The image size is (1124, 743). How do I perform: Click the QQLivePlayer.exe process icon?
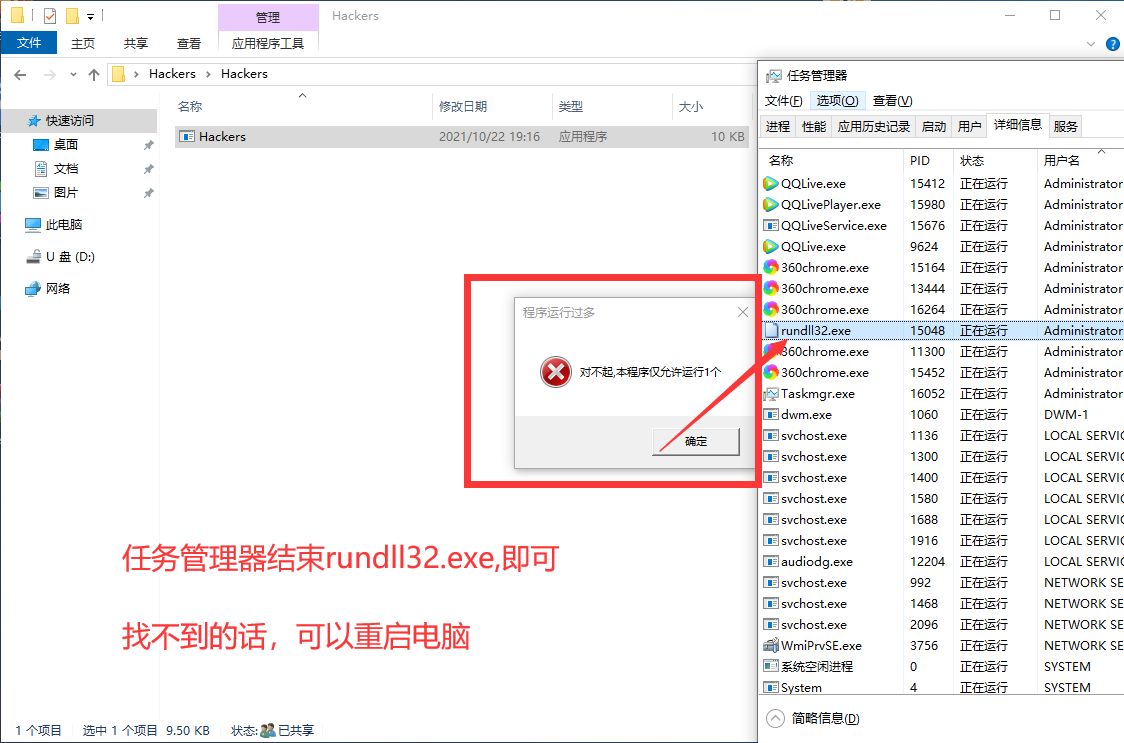coord(770,205)
